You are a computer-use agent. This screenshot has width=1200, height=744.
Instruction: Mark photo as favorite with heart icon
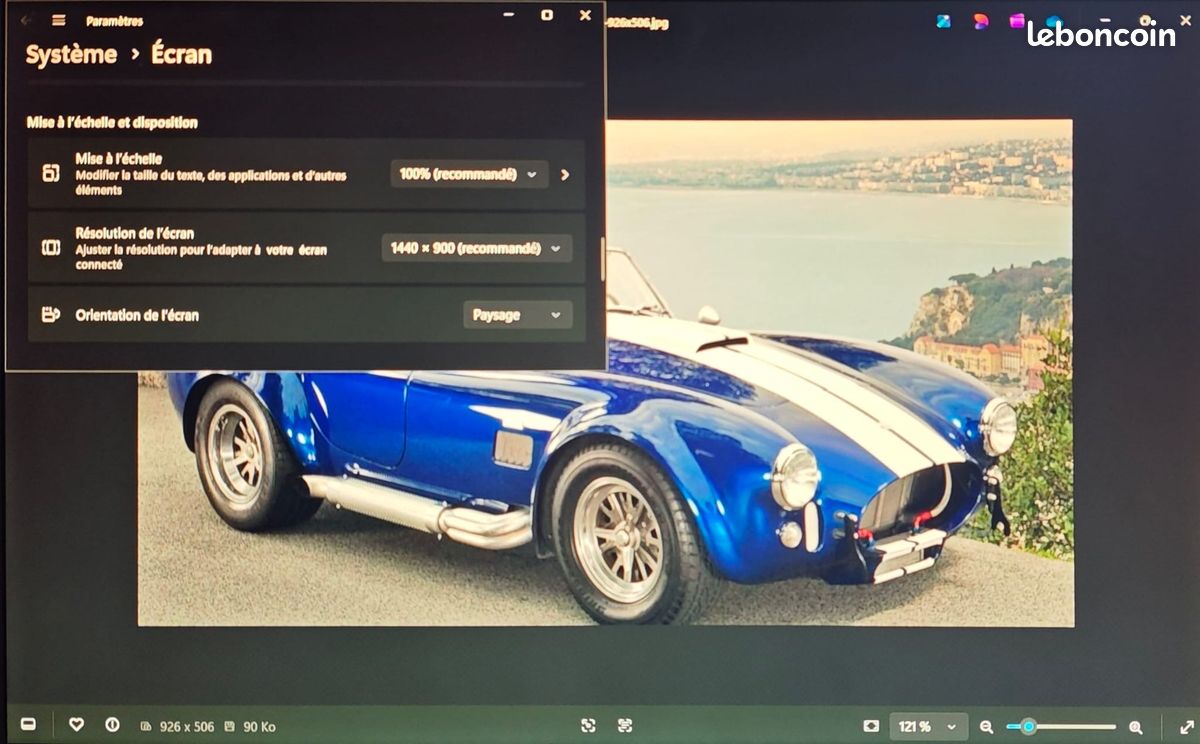point(76,725)
